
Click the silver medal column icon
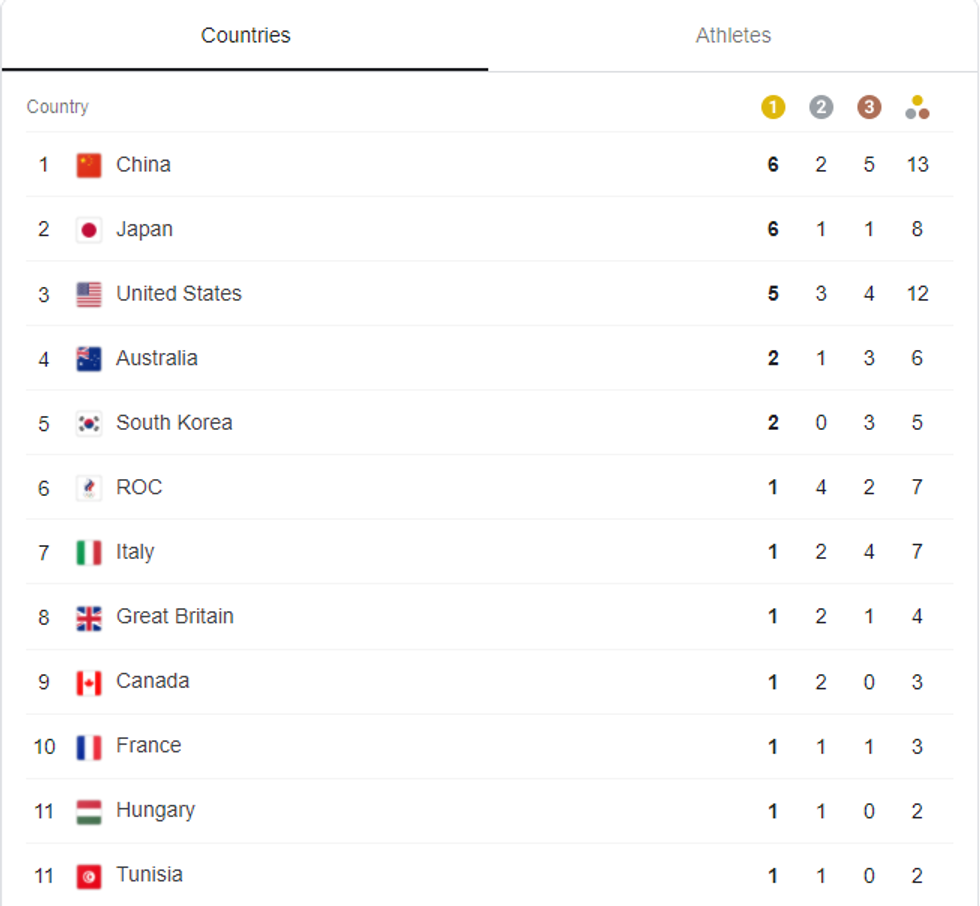[x=821, y=108]
